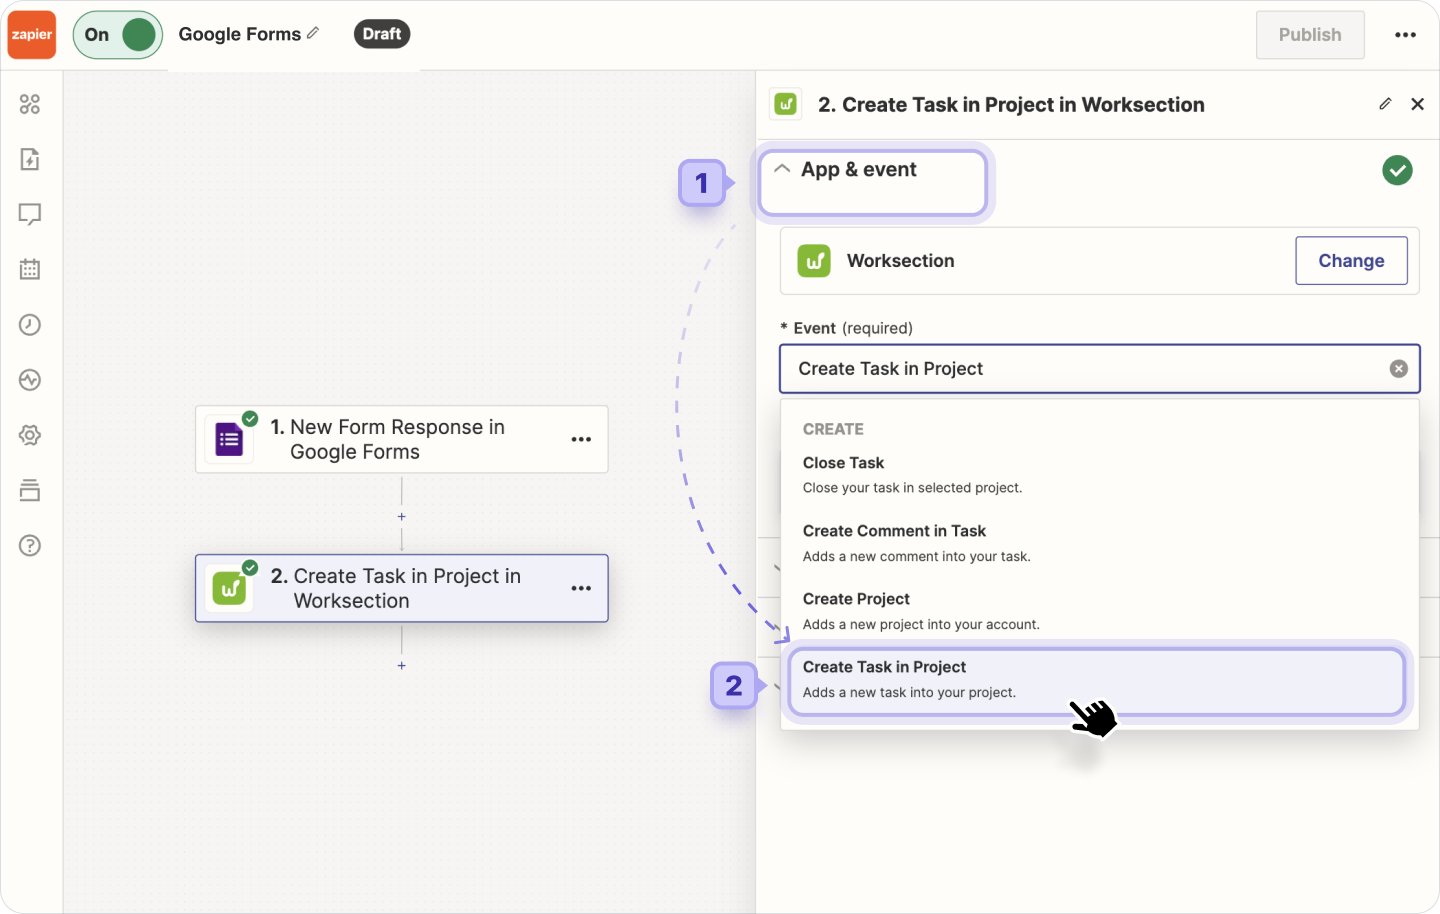Click the Publish button
Screen dimensions: 1440x914
[1309, 35]
